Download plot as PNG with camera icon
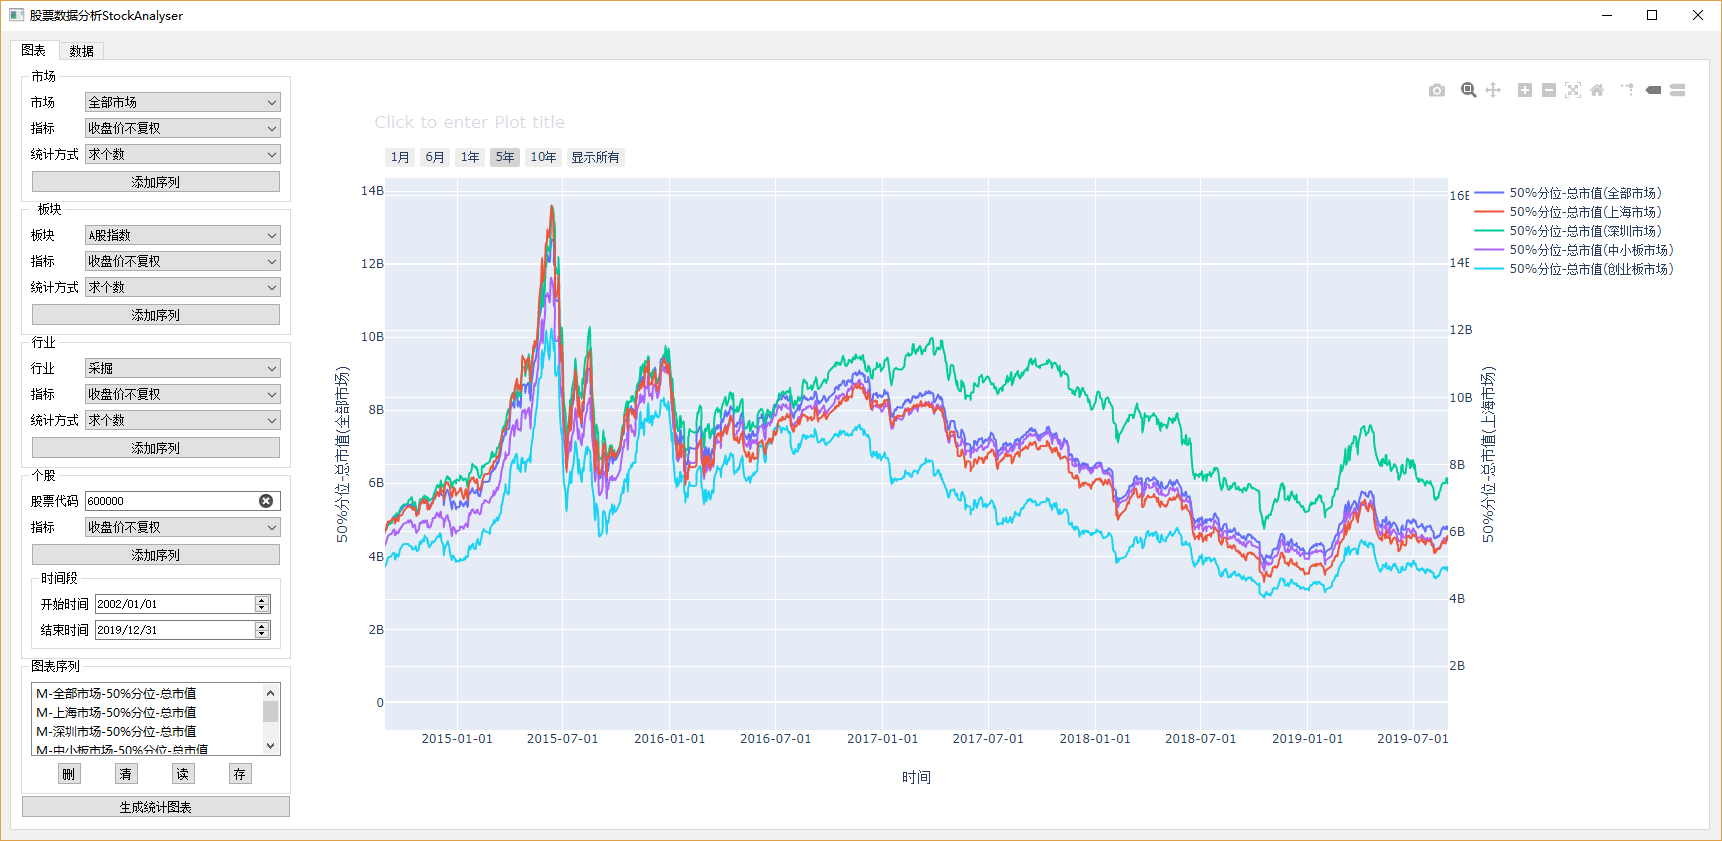The width and height of the screenshot is (1722, 841). (x=1437, y=90)
